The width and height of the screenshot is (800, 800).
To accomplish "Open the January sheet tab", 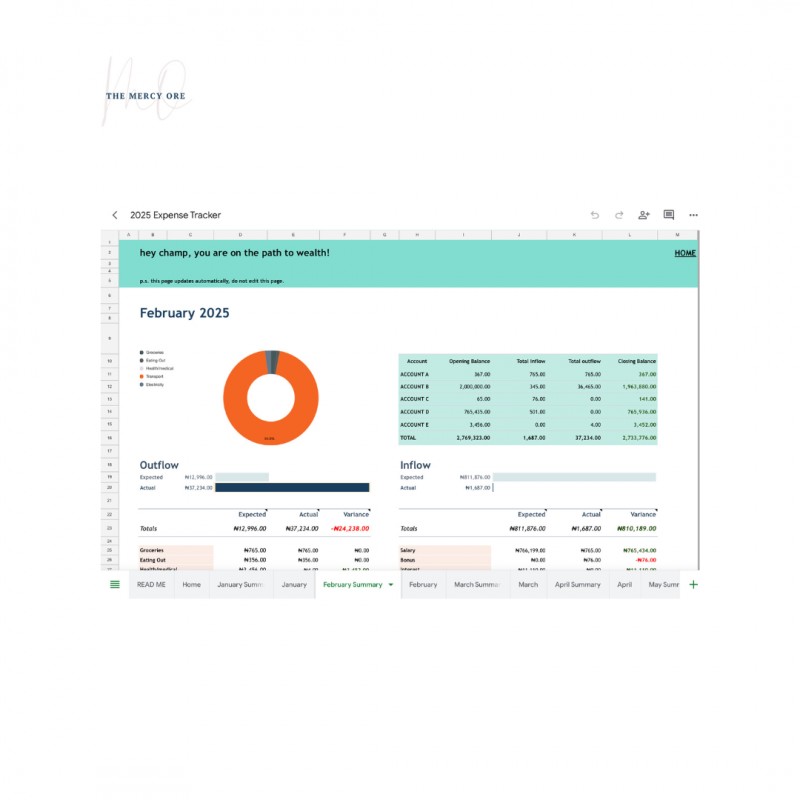I will (294, 584).
